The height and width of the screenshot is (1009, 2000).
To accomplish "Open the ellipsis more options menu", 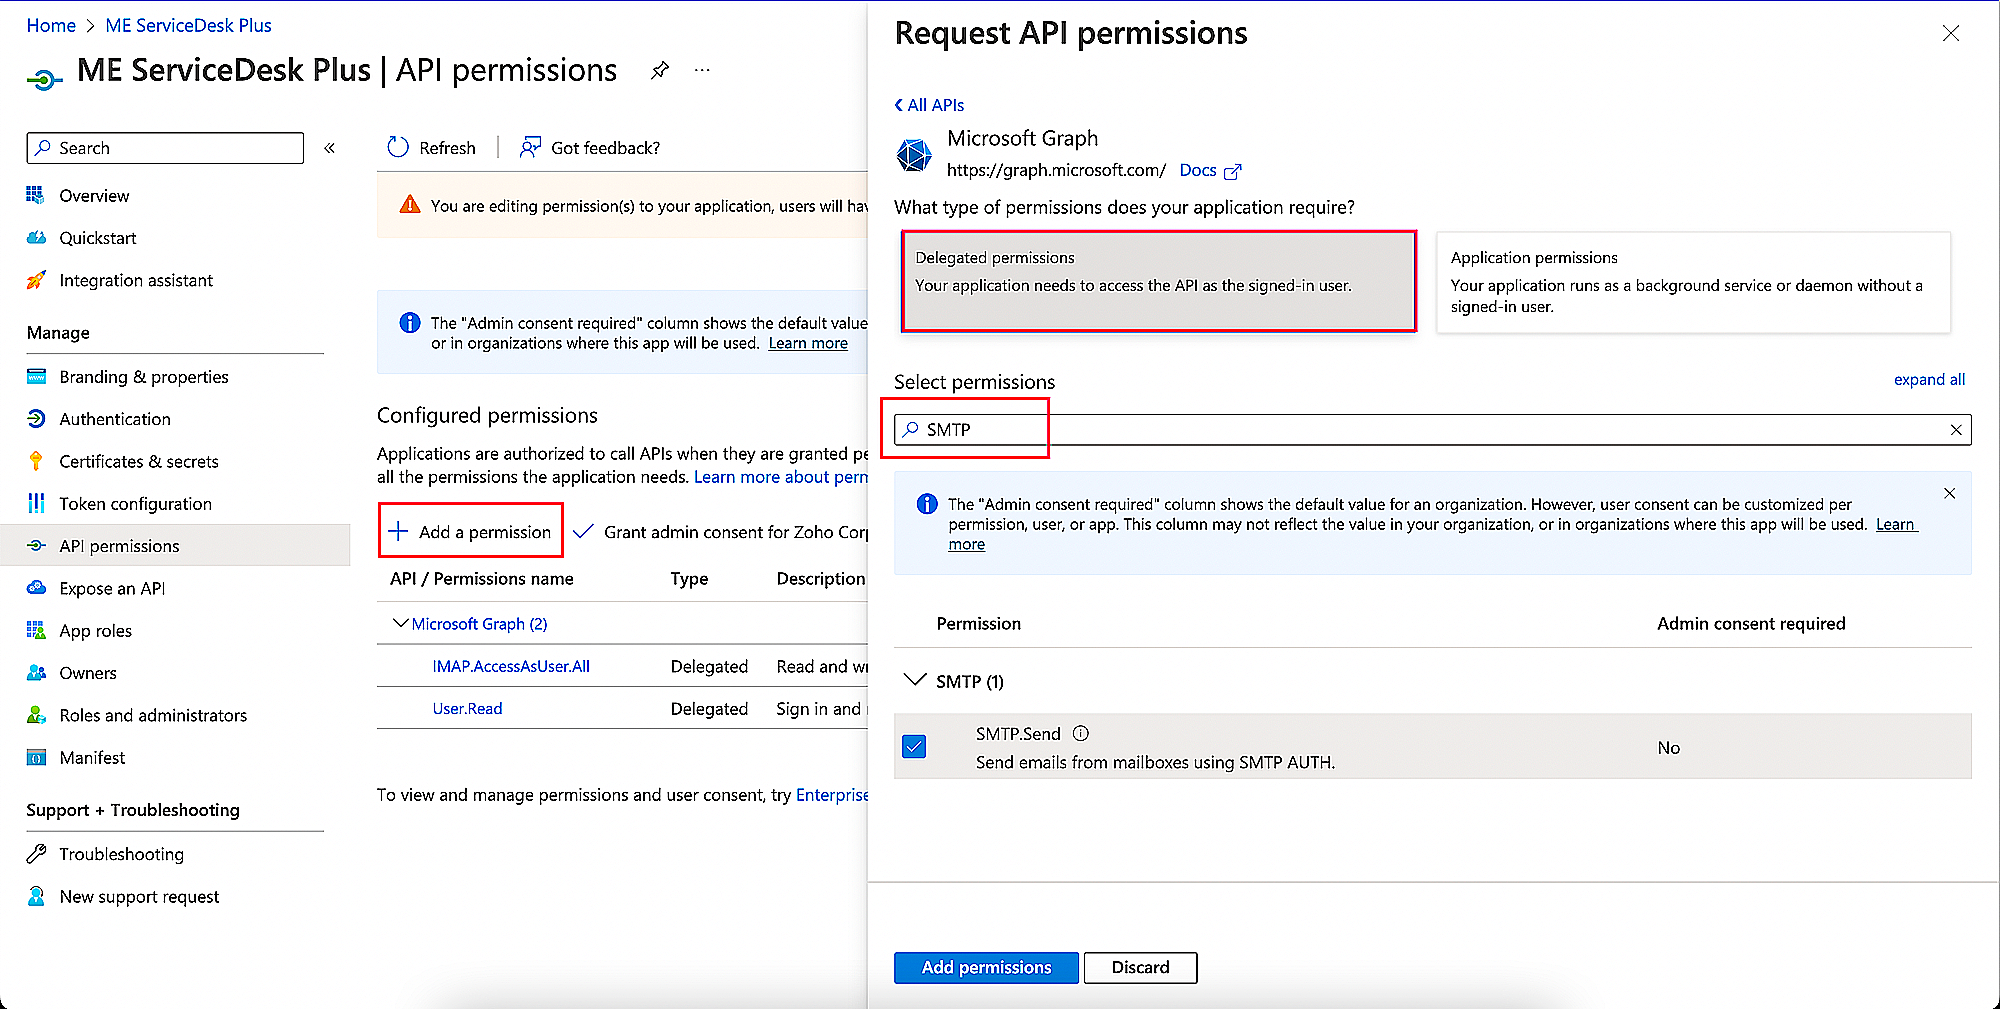I will pyautogui.click(x=702, y=71).
